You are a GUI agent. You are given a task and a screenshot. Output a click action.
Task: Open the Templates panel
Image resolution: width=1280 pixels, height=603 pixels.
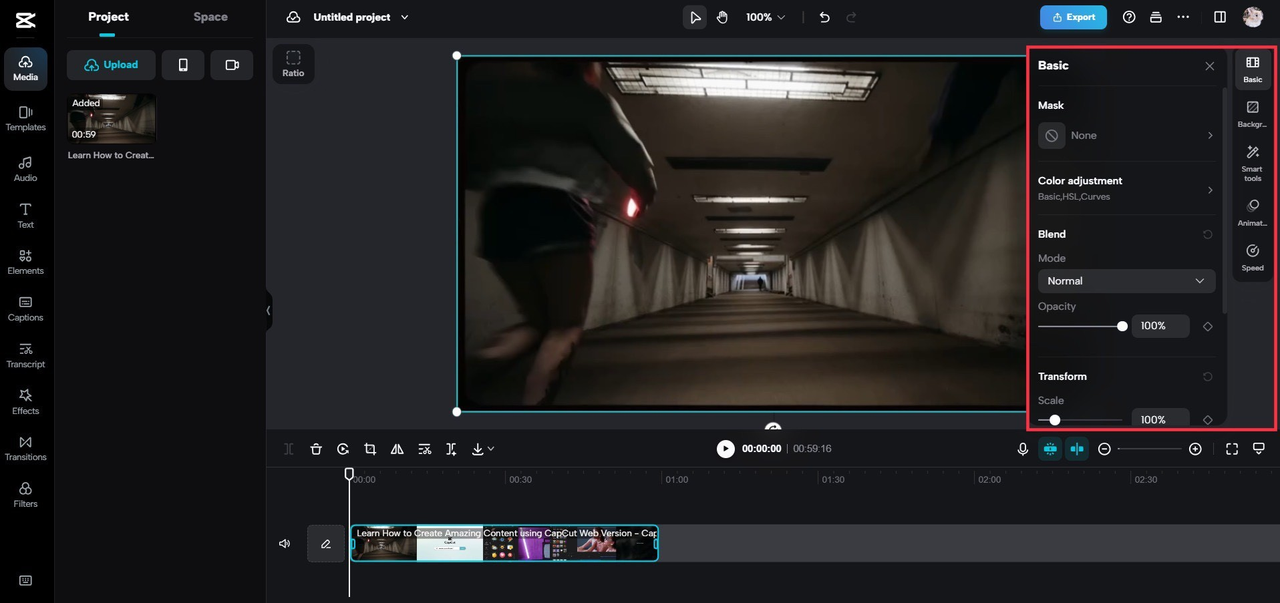[25, 119]
